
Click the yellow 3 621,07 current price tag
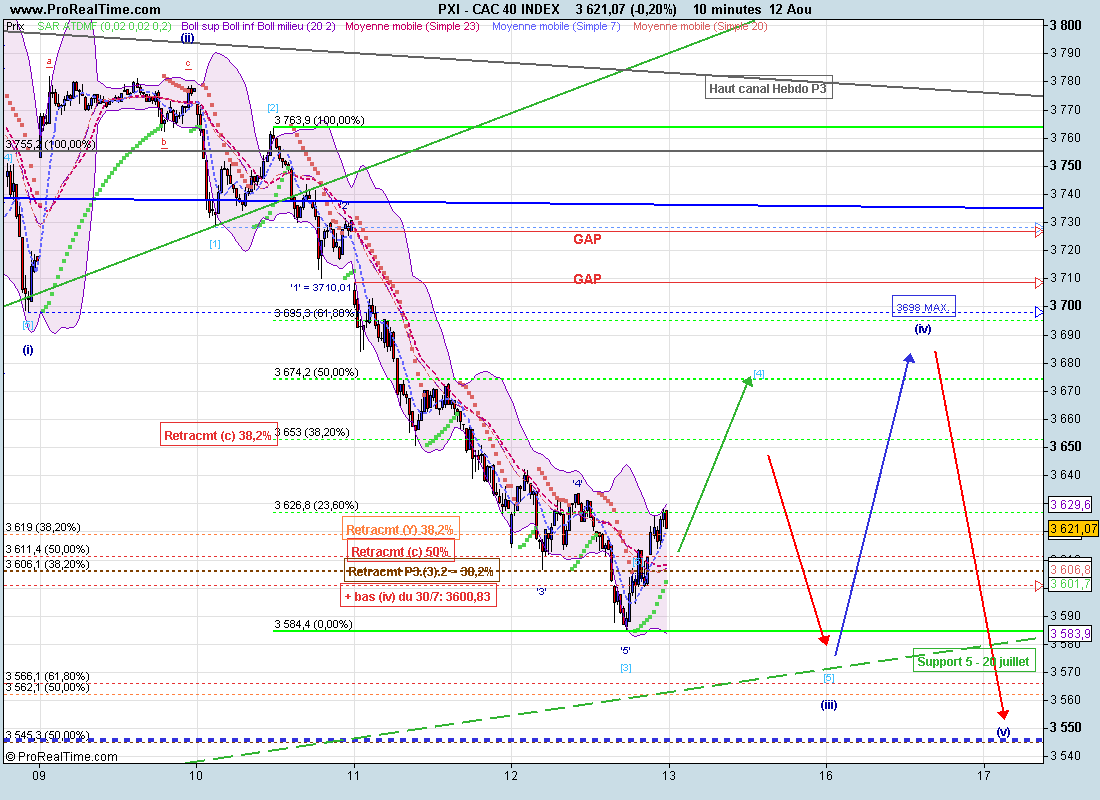(1073, 528)
